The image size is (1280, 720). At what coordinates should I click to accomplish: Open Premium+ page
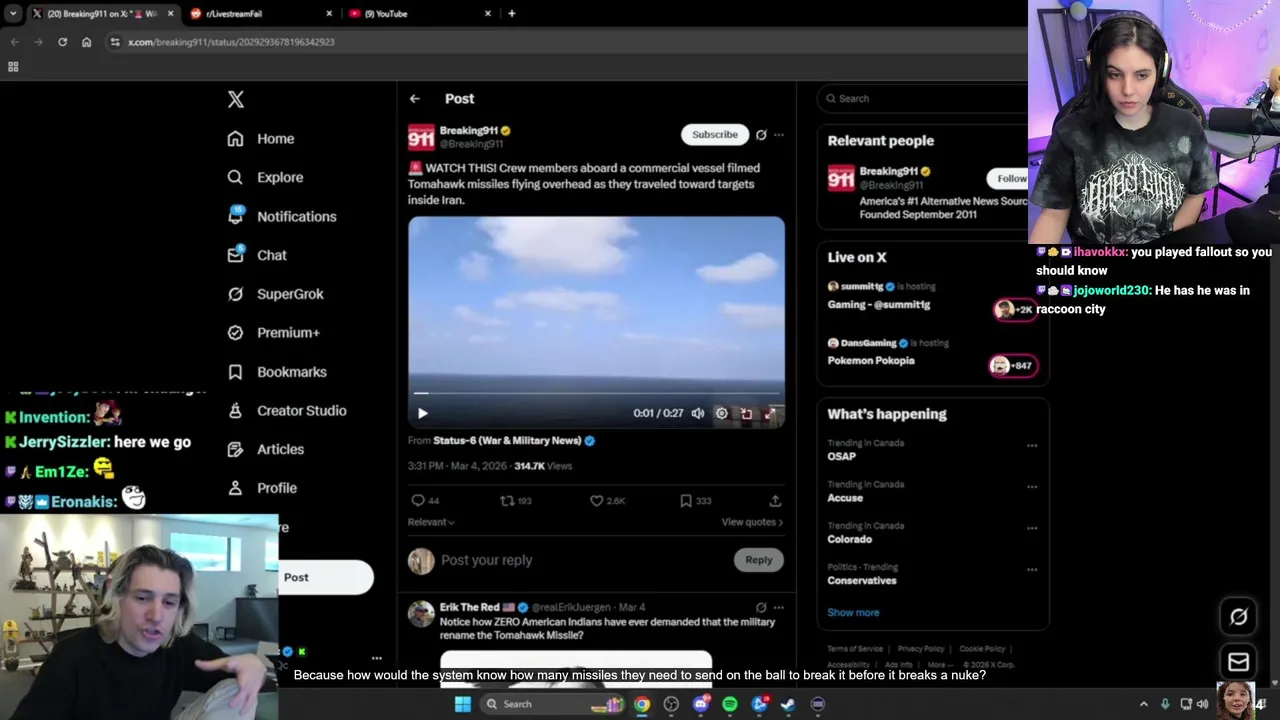[273, 333]
